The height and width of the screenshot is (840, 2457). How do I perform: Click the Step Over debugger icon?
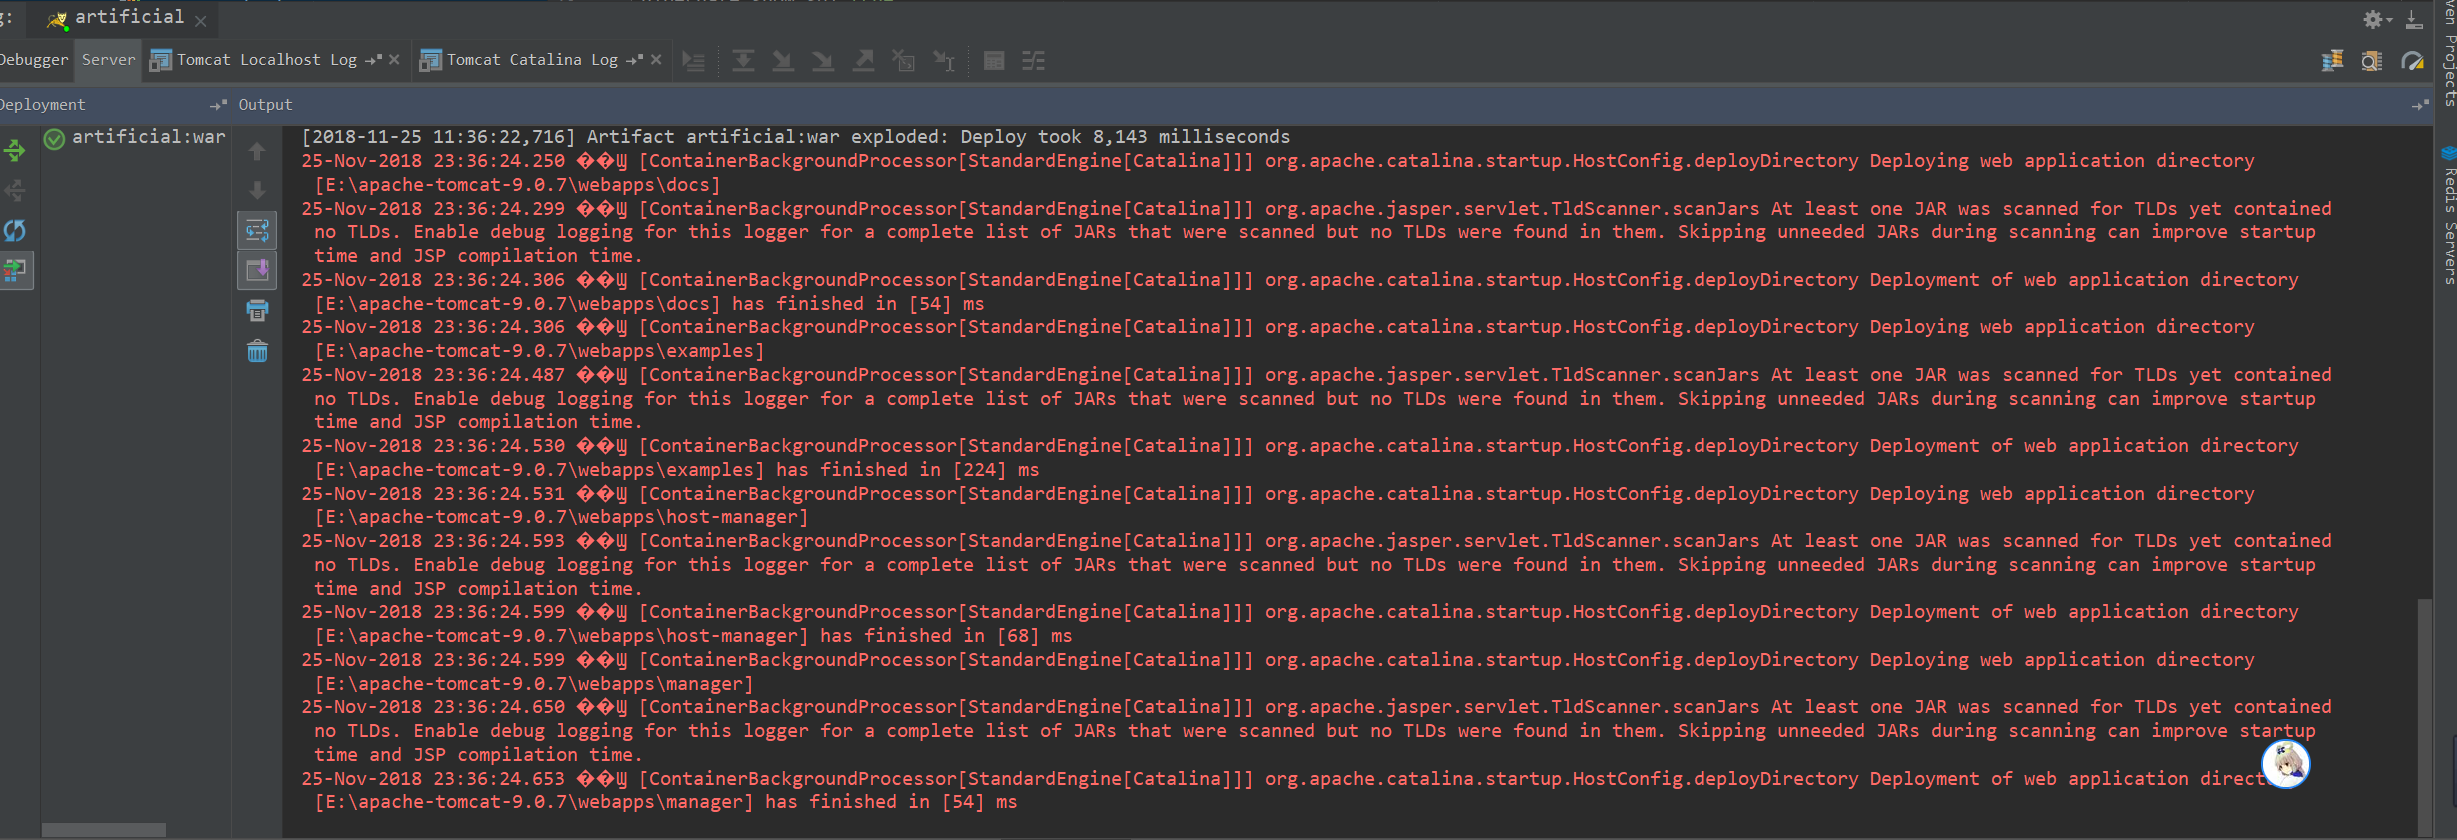point(743,61)
